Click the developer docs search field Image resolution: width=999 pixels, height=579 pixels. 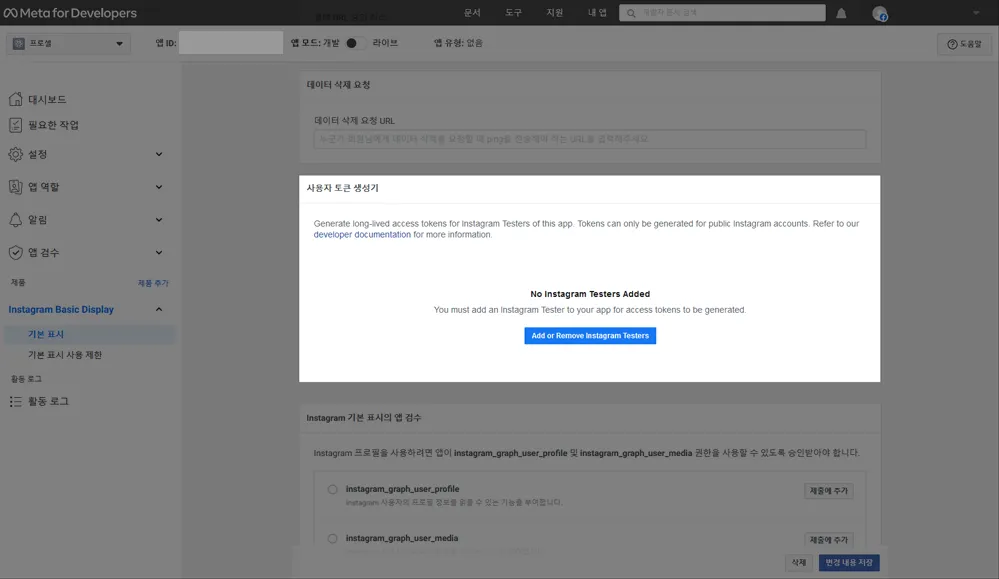722,13
